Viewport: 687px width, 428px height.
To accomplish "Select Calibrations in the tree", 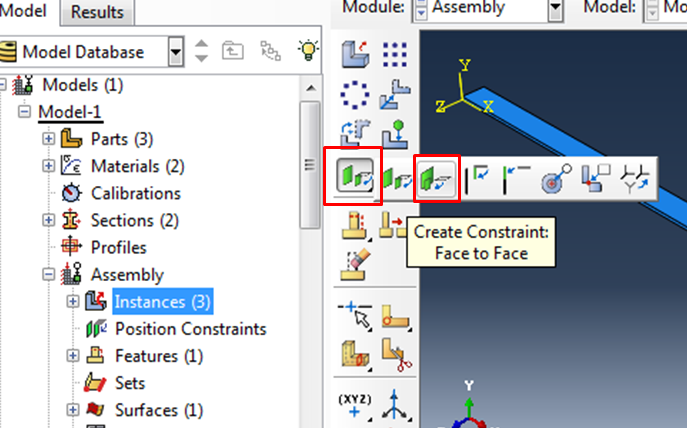I will [x=136, y=193].
